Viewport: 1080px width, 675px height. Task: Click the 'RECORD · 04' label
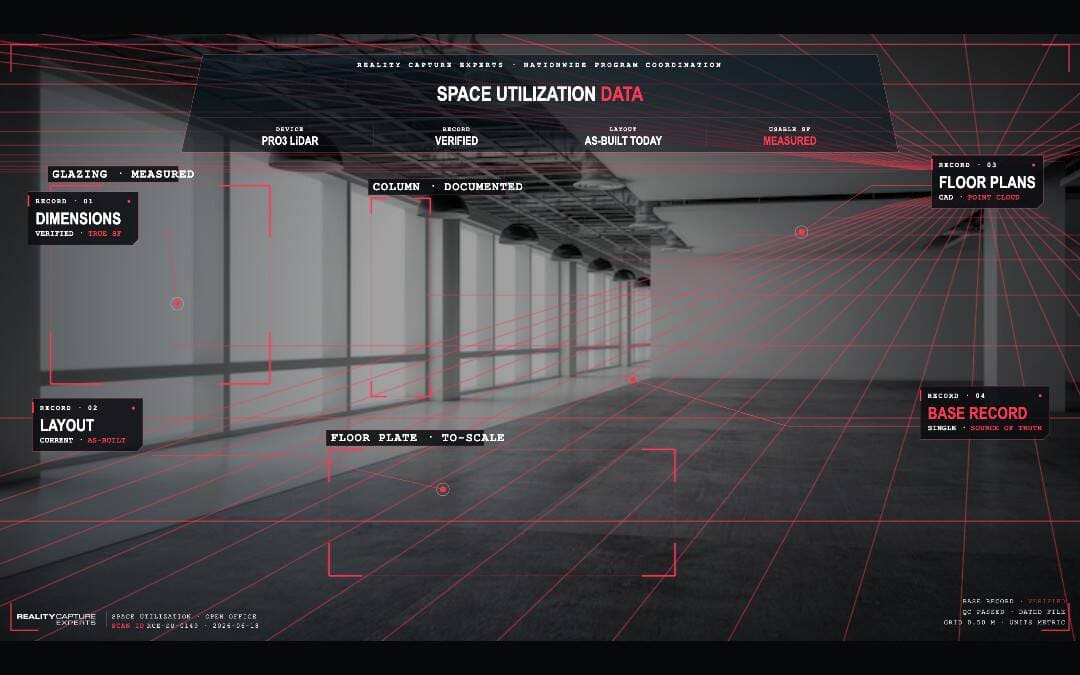coord(956,396)
